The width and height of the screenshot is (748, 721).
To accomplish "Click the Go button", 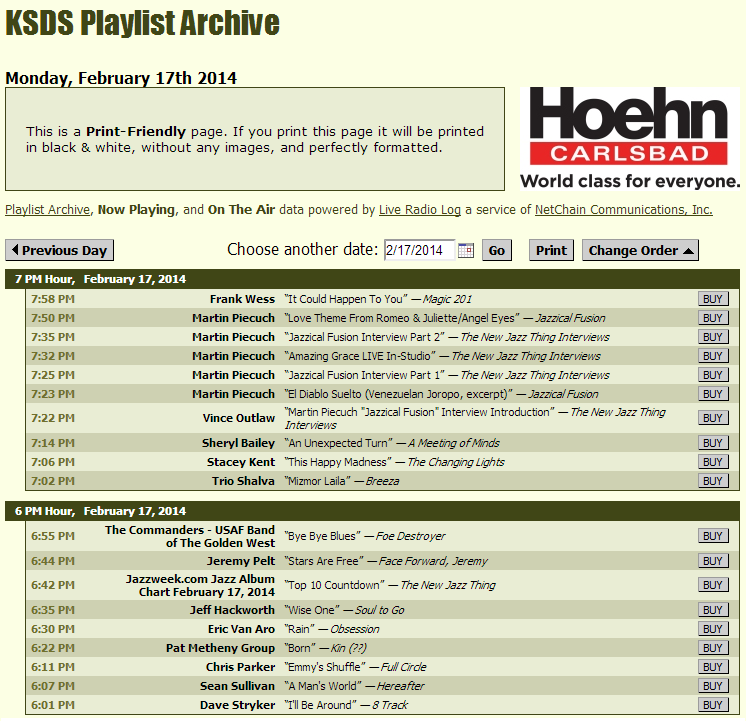I will [497, 251].
